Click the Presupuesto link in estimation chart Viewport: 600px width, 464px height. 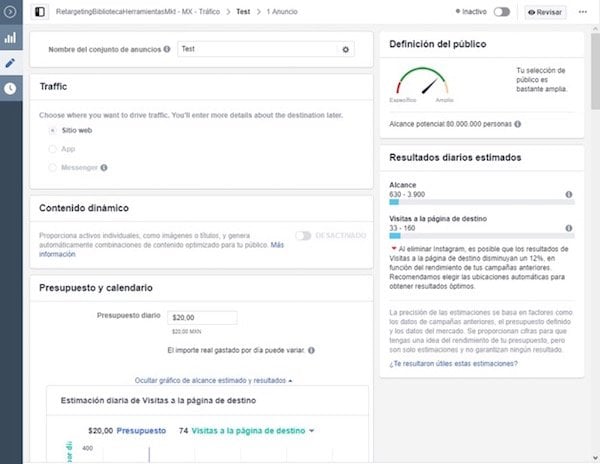(x=141, y=431)
